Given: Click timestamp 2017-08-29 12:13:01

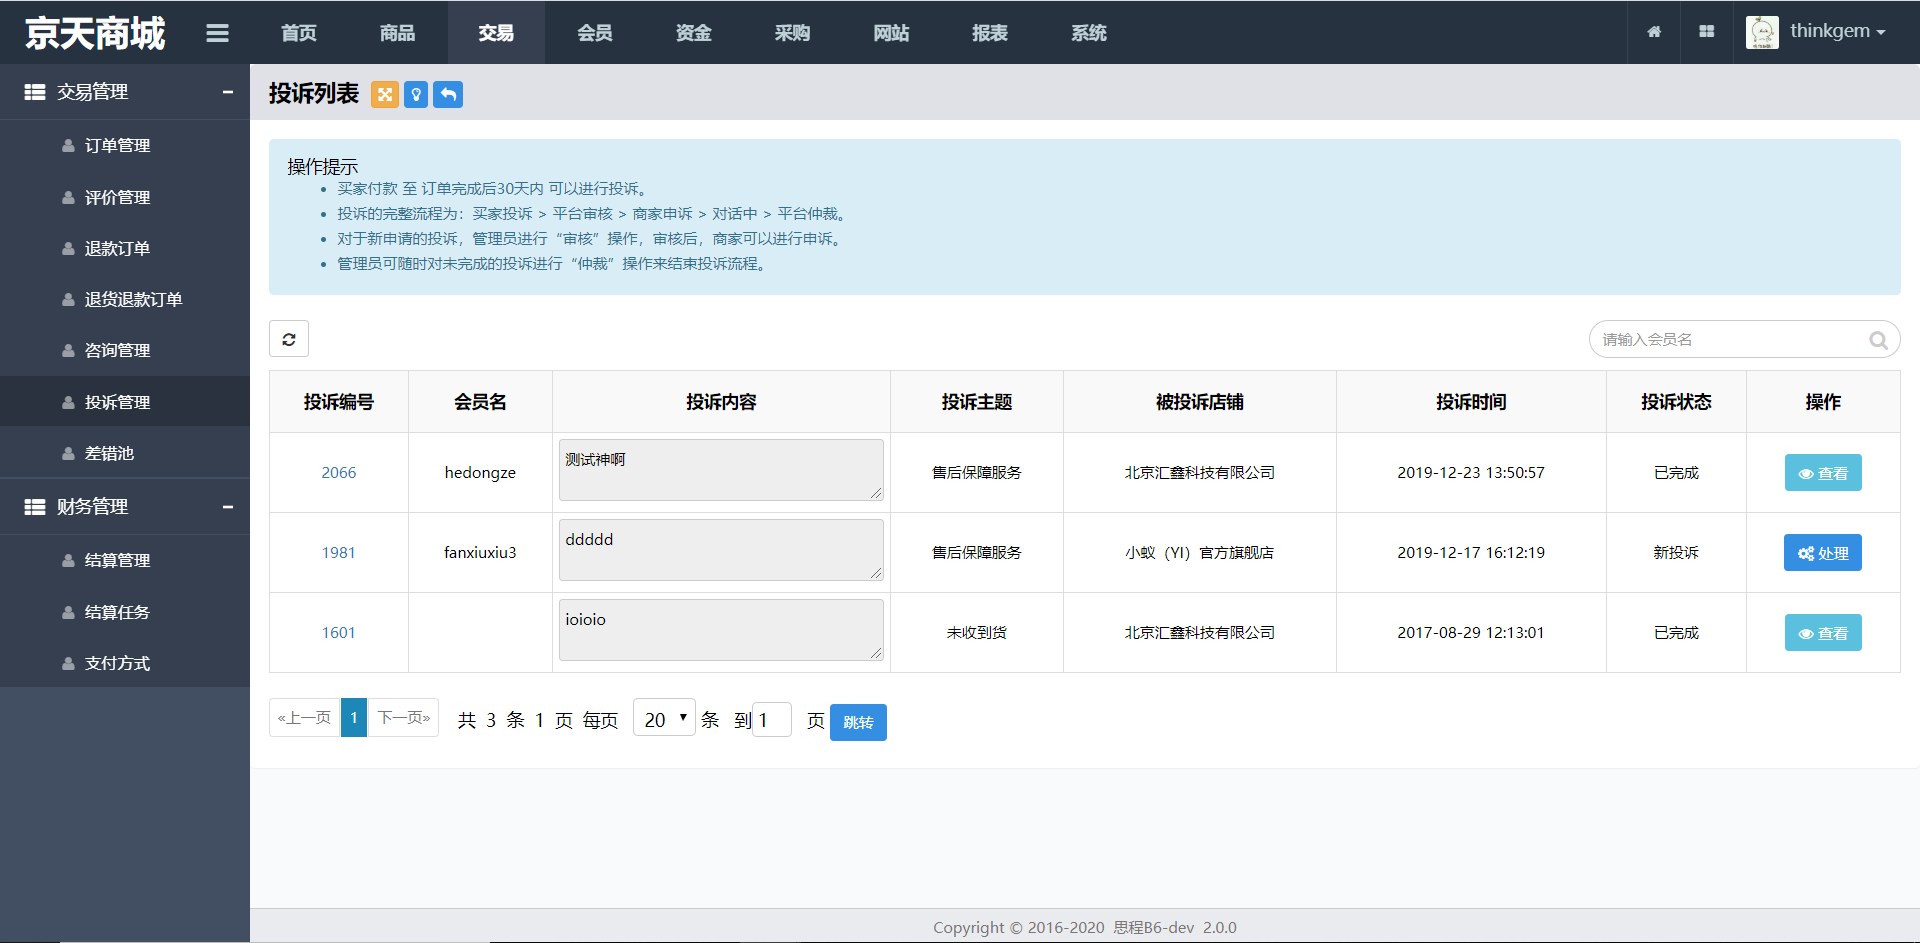Looking at the screenshot, I should tap(1471, 633).
